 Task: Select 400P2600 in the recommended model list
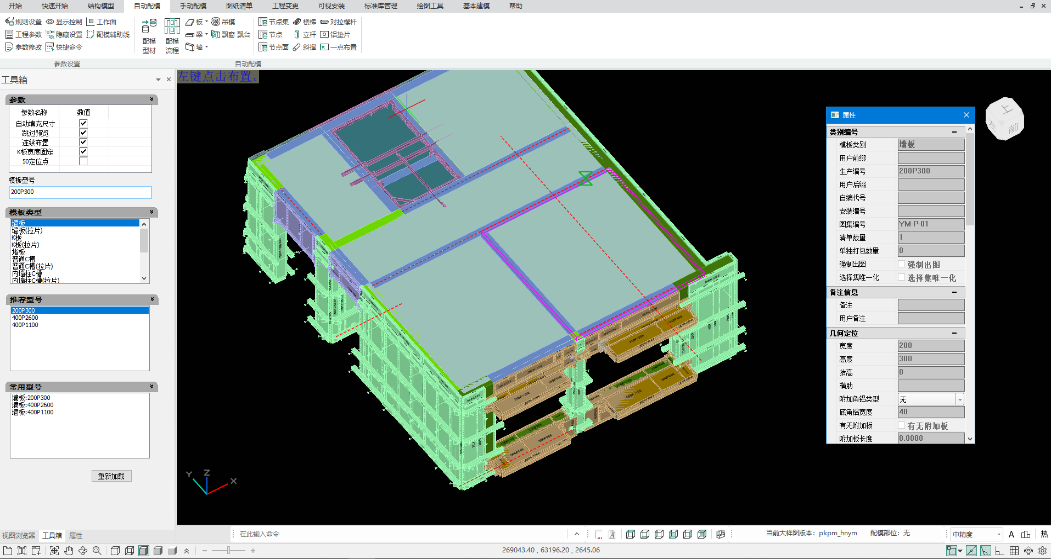[x=26, y=318]
